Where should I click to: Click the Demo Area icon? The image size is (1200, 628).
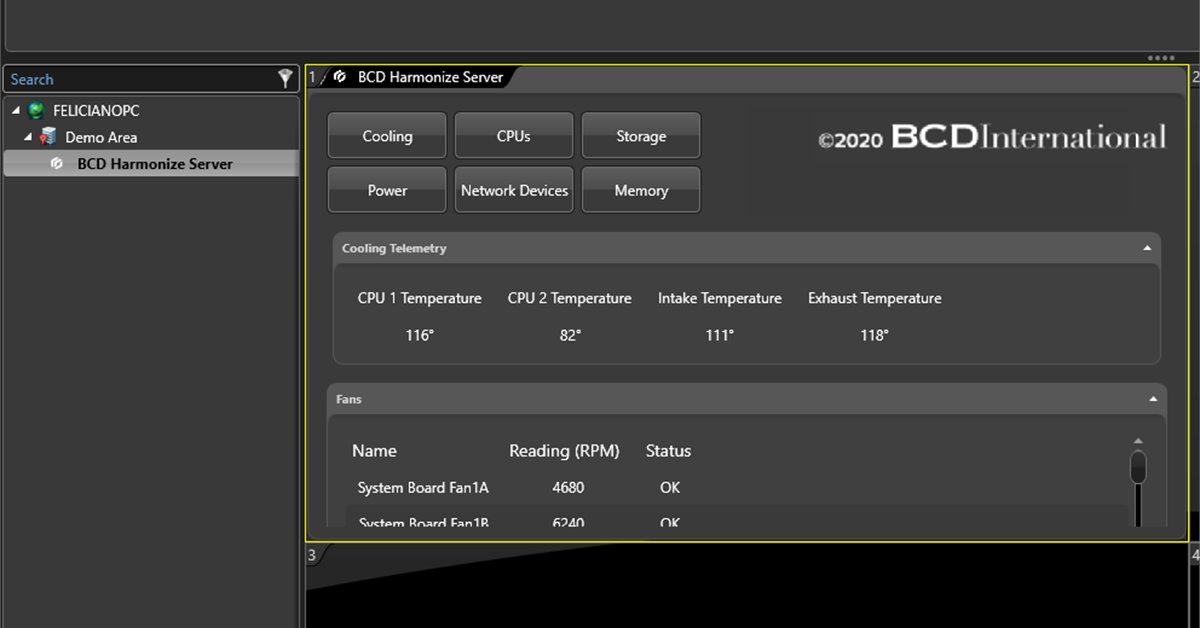coord(48,137)
